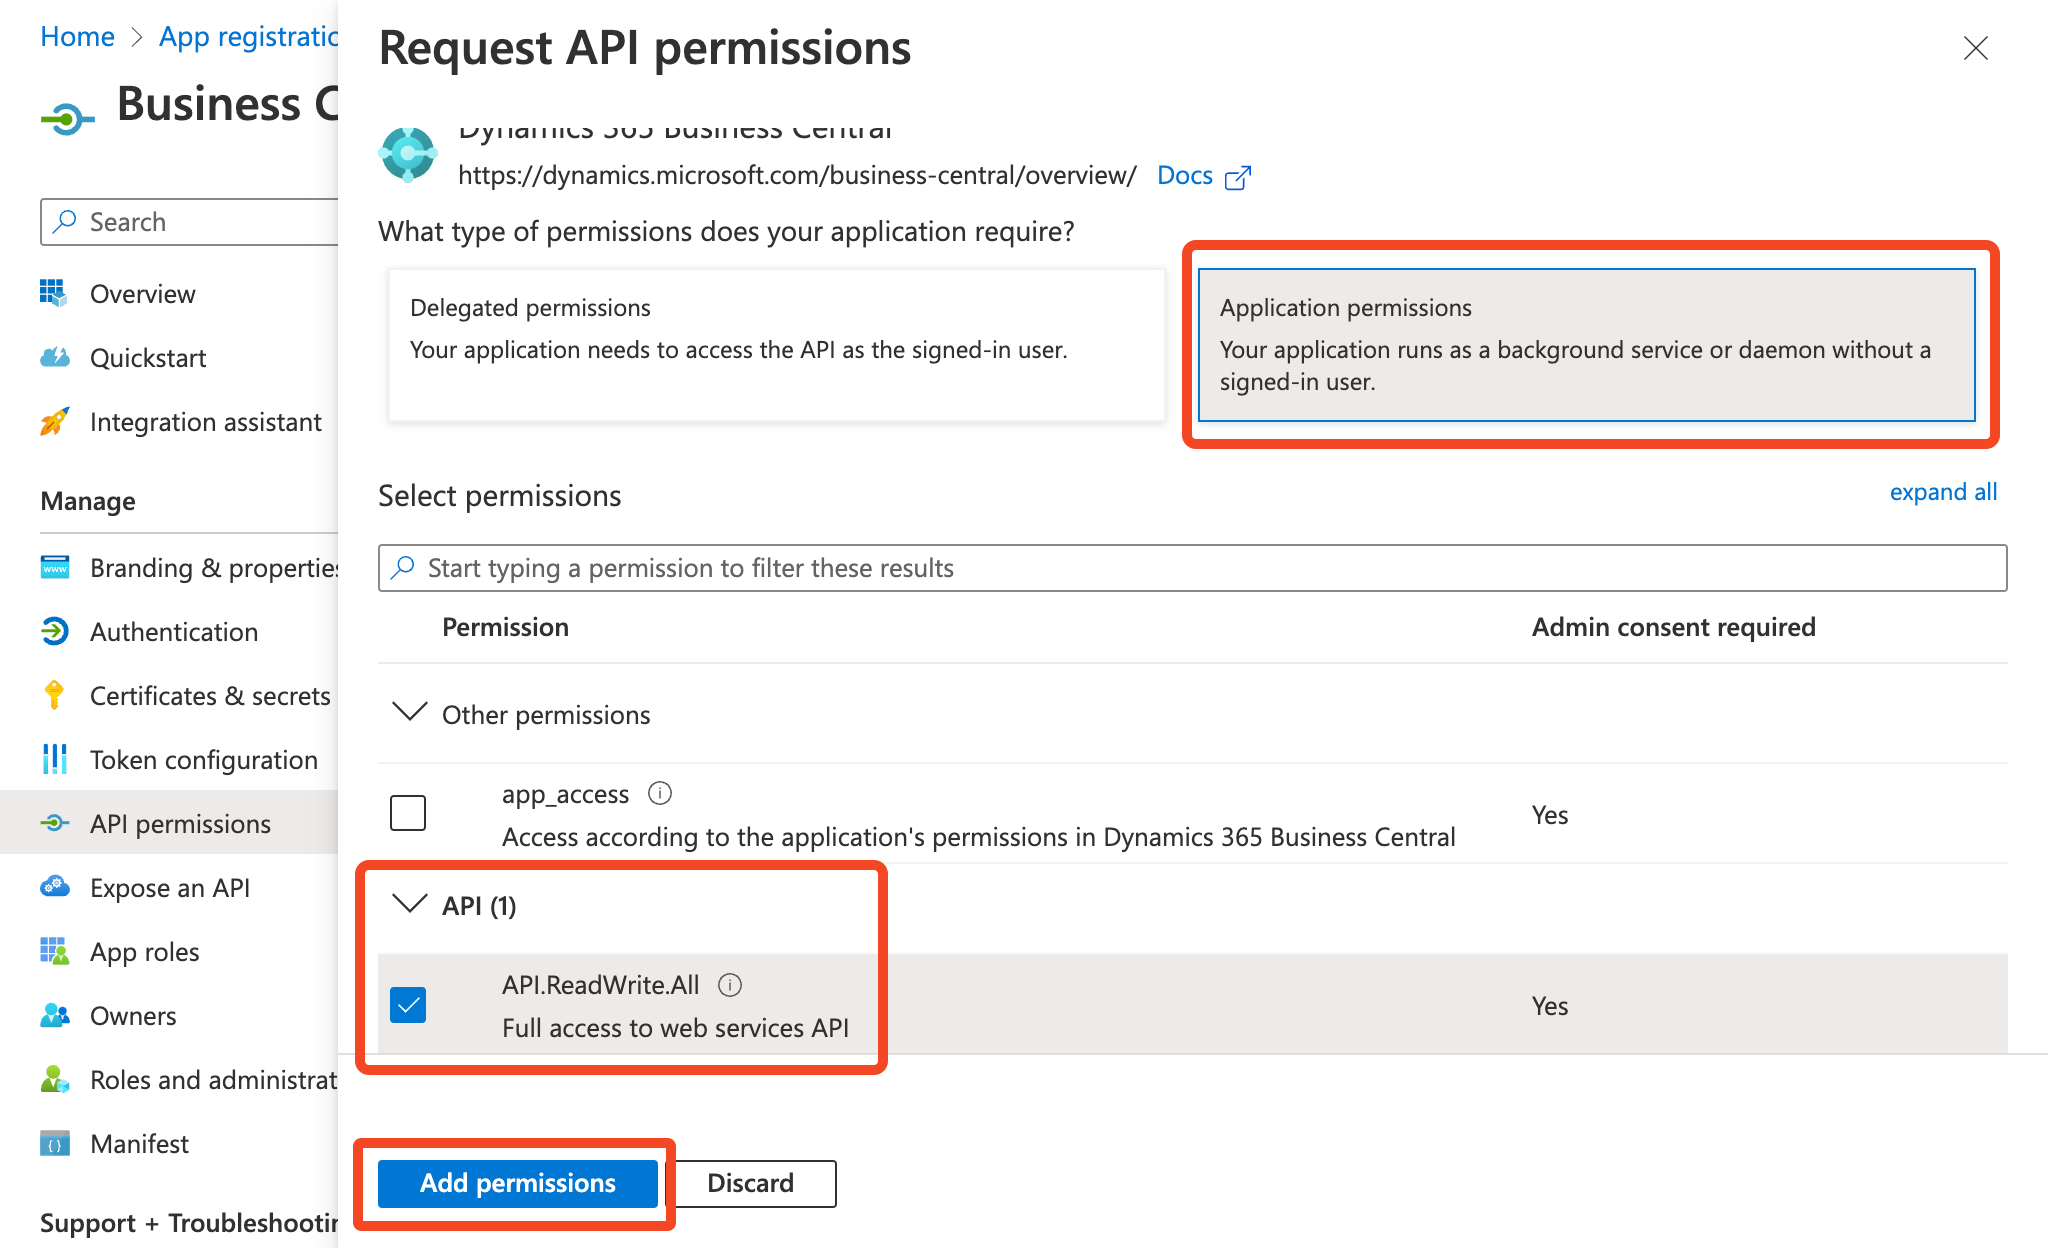Focus the sidebar Search box

190,221
